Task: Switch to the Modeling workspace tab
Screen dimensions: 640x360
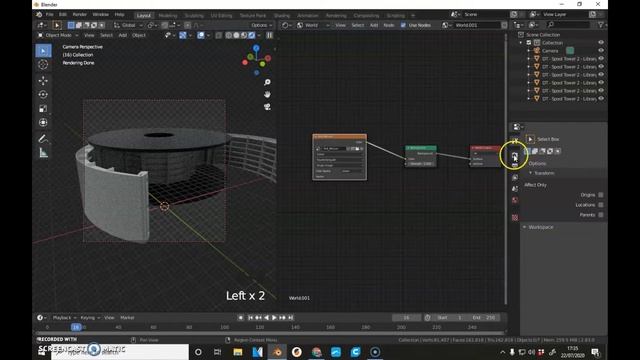Action: point(168,16)
